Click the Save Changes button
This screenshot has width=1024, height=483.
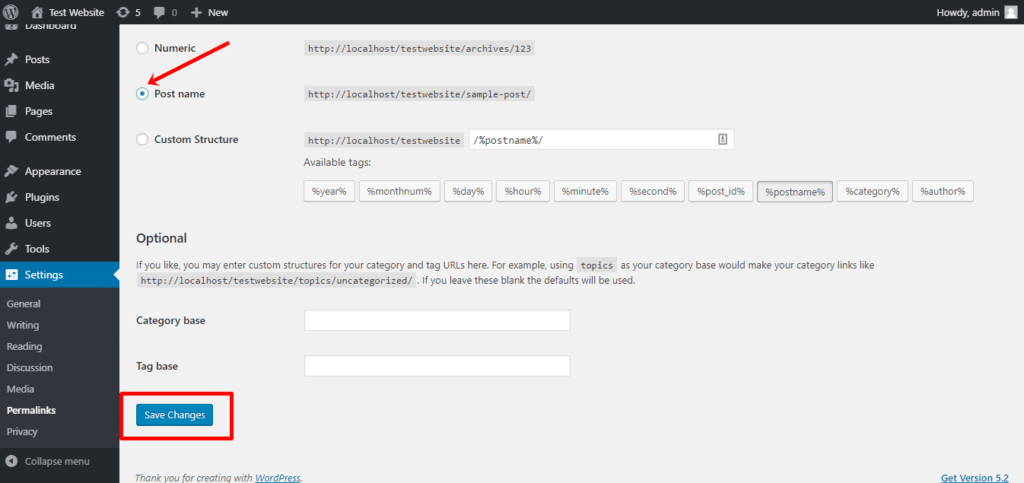(174, 415)
